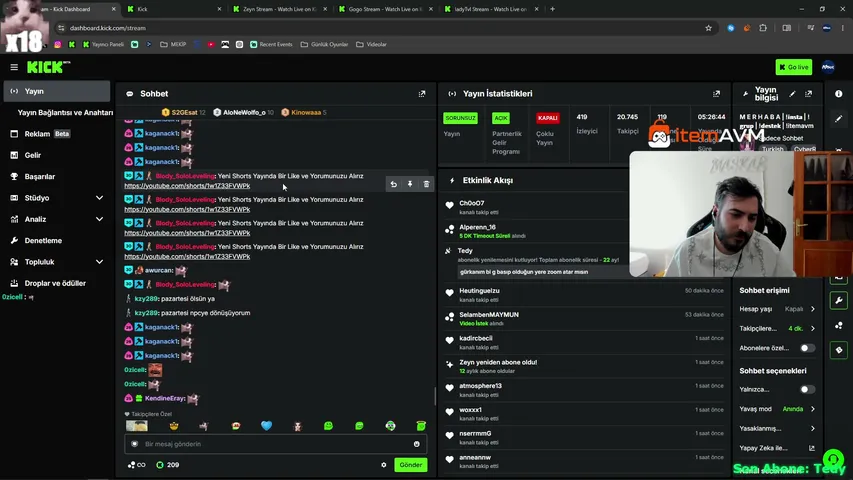Switch to the ladyTvl Stream browser tab
Image resolution: width=853 pixels, height=480 pixels.
point(491,9)
